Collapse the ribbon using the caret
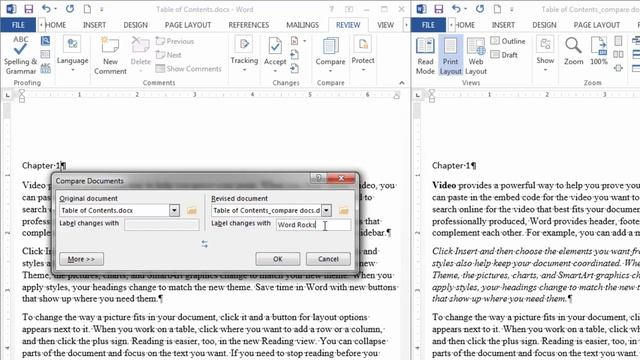Screen dimensions: 640x360 402,83
